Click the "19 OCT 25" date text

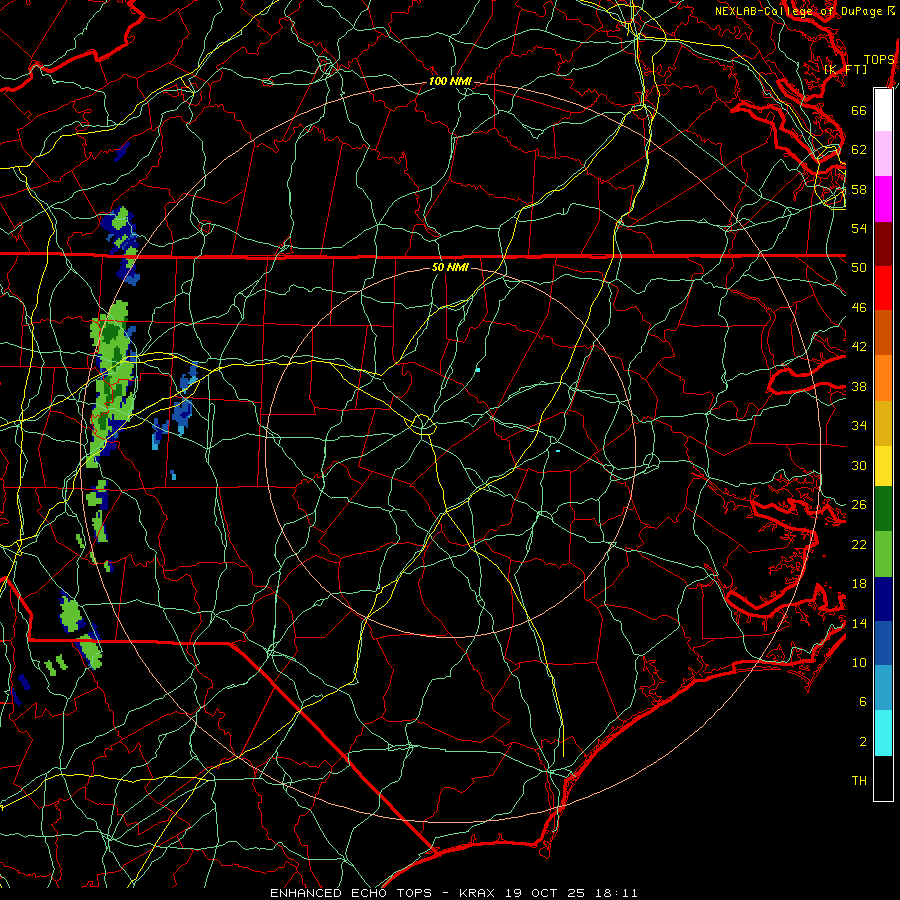[x=545, y=893]
